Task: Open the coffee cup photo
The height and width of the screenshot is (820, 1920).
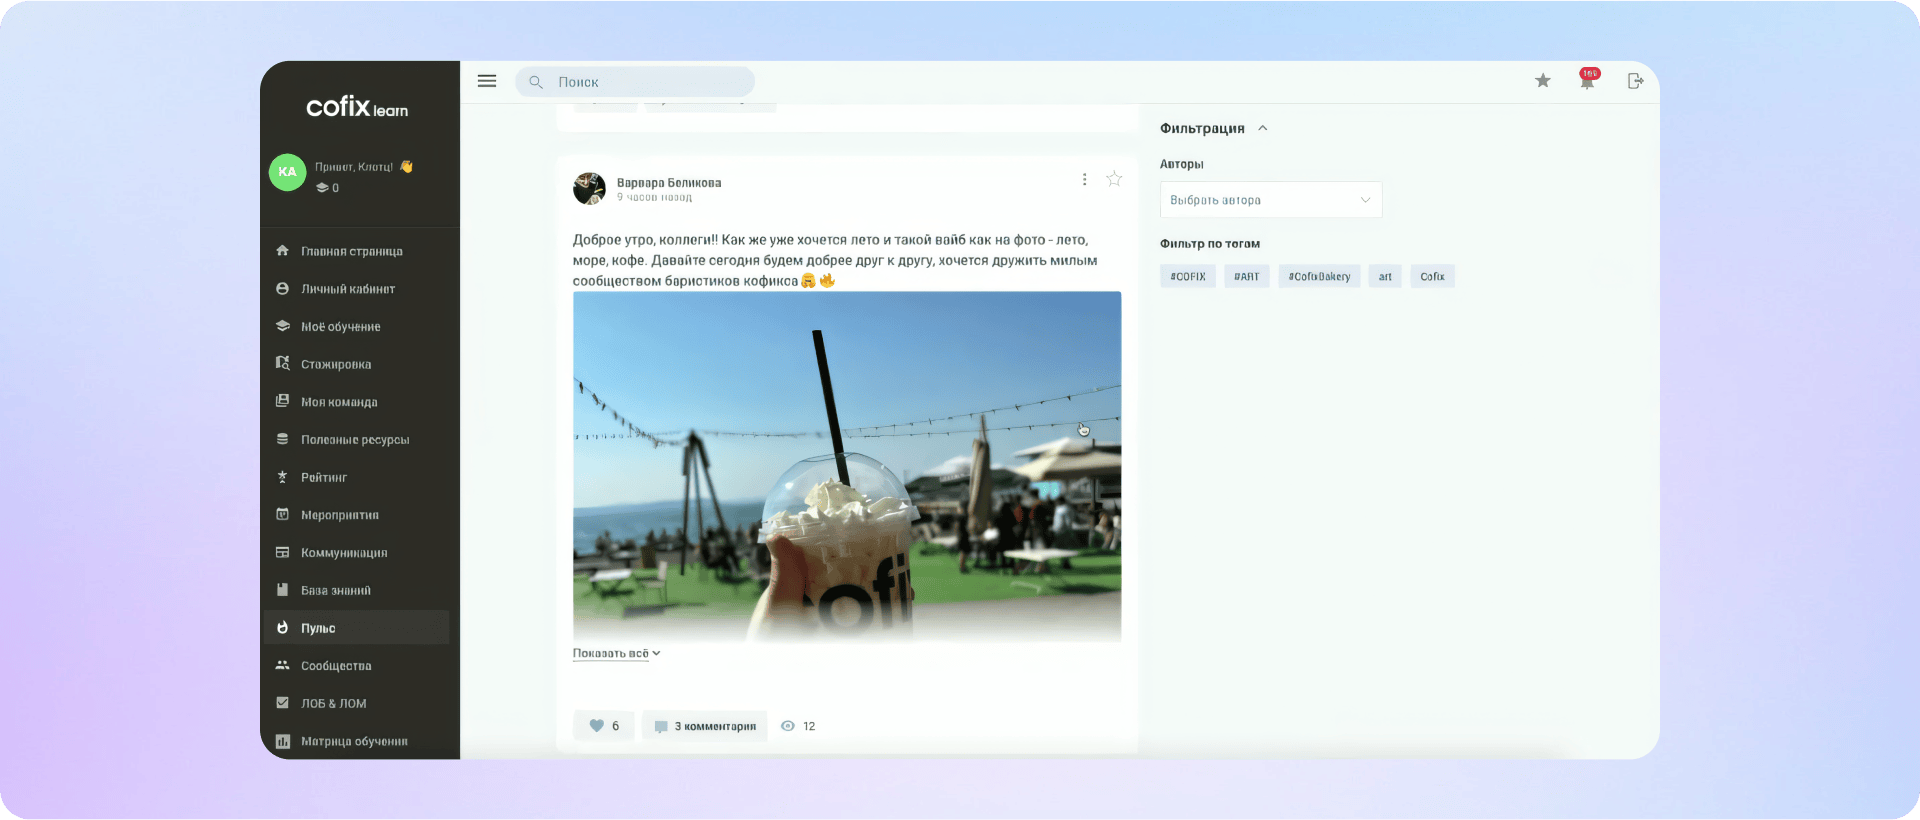Action: pos(846,465)
